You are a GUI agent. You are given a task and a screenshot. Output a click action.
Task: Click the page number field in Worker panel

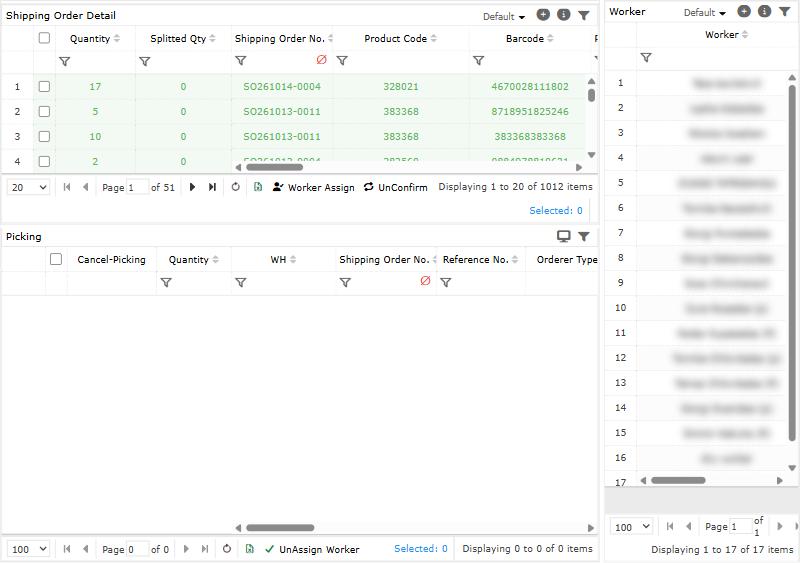coord(741,527)
